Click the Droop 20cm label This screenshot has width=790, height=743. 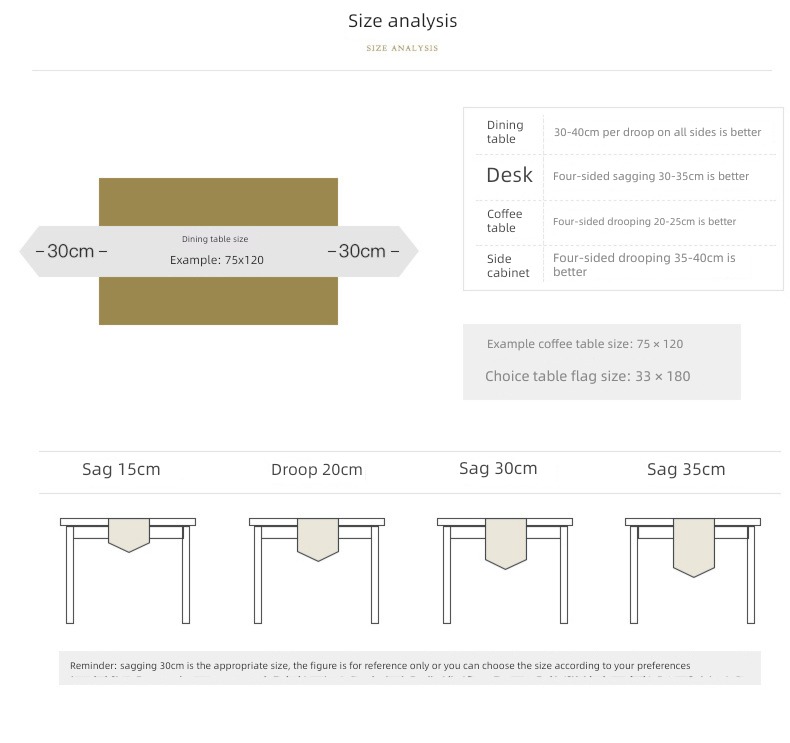pos(317,469)
